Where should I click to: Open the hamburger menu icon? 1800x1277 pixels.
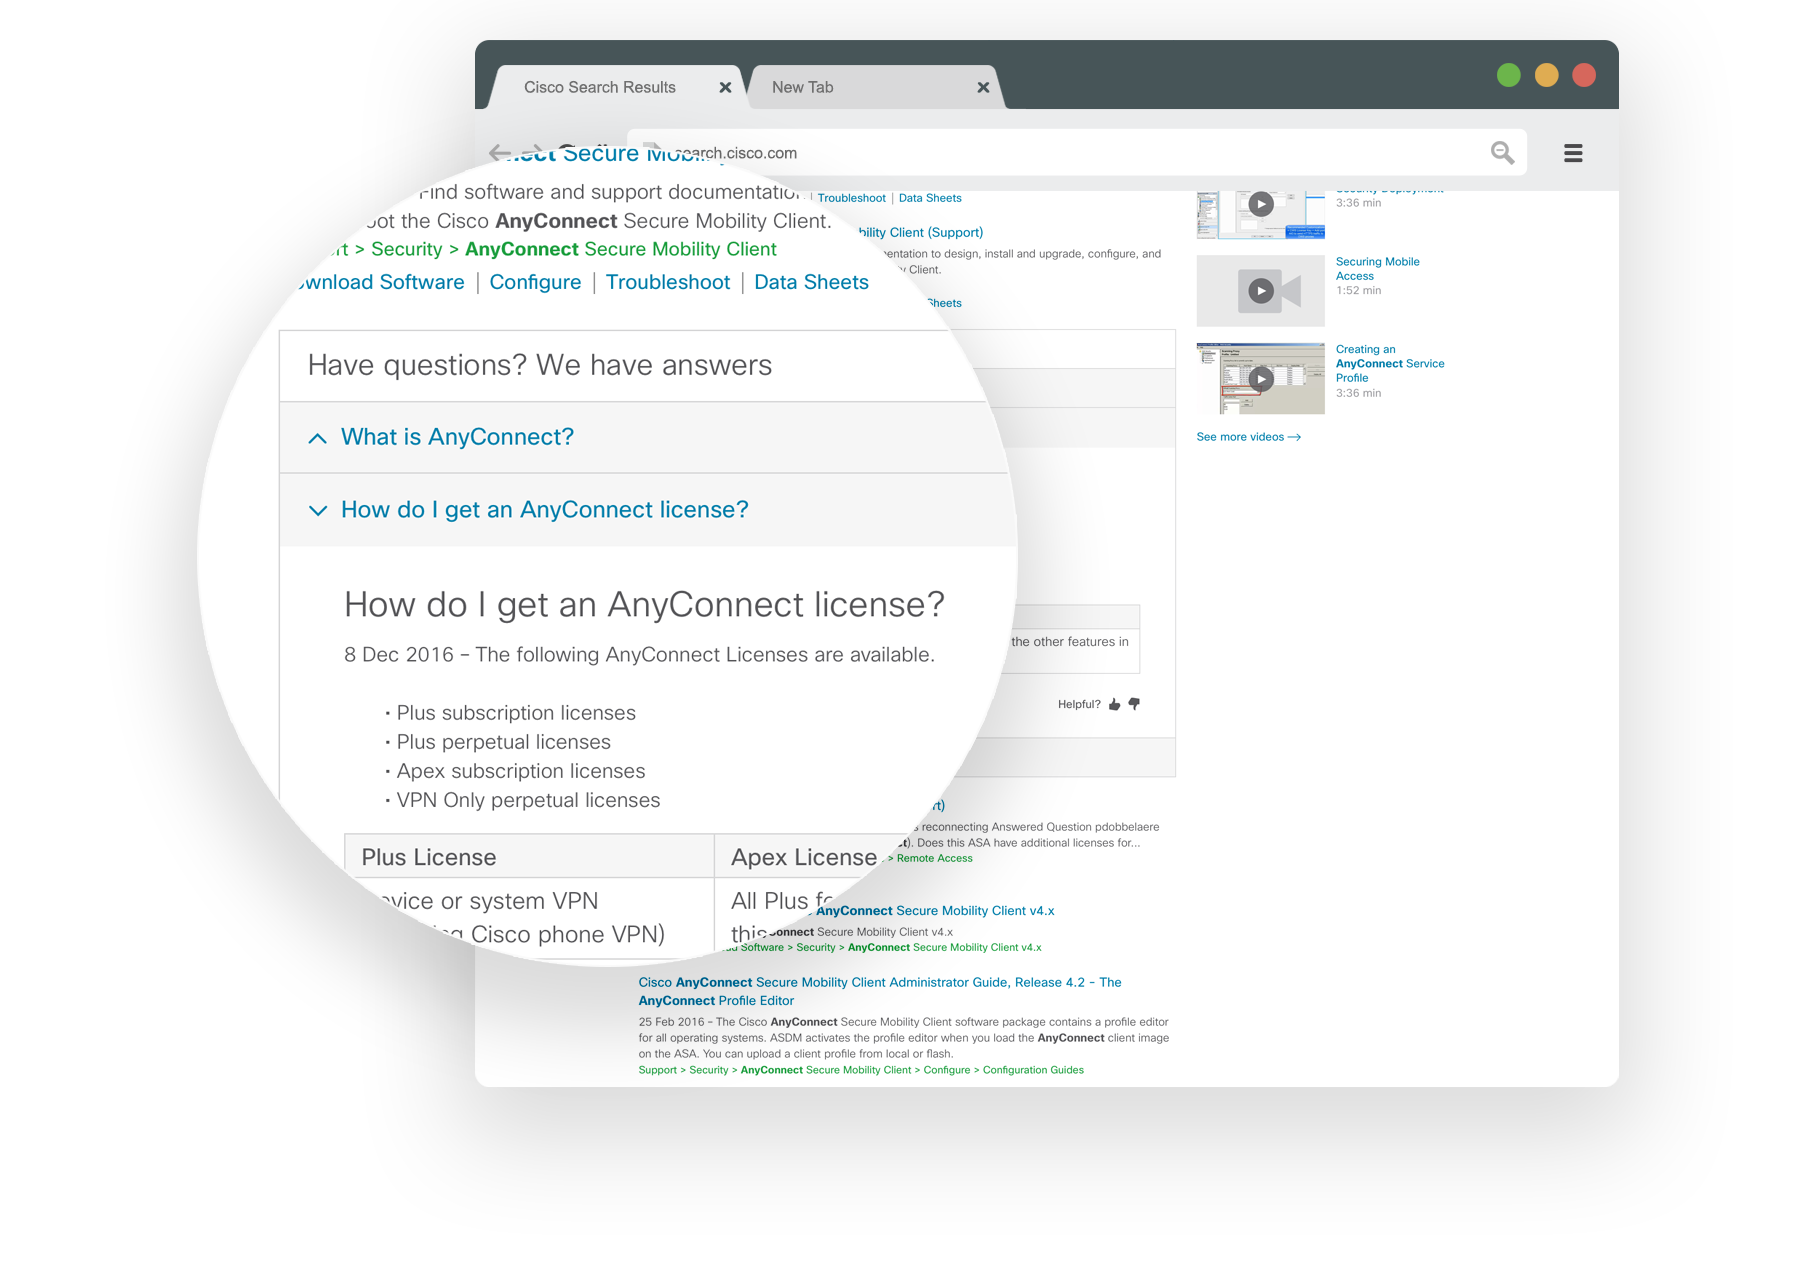pyautogui.click(x=1573, y=153)
